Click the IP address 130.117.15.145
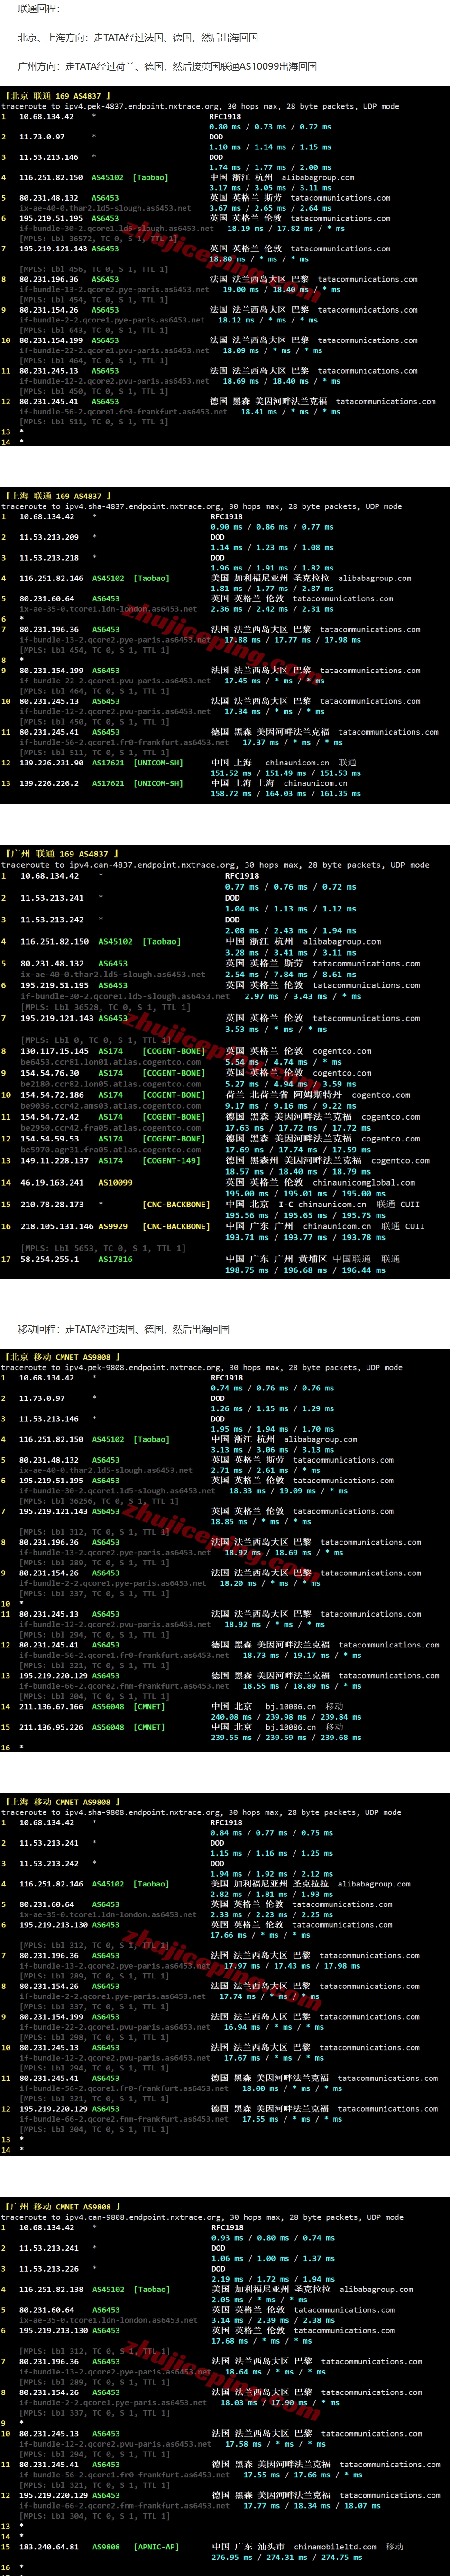The image size is (450, 2576). (x=54, y=1051)
